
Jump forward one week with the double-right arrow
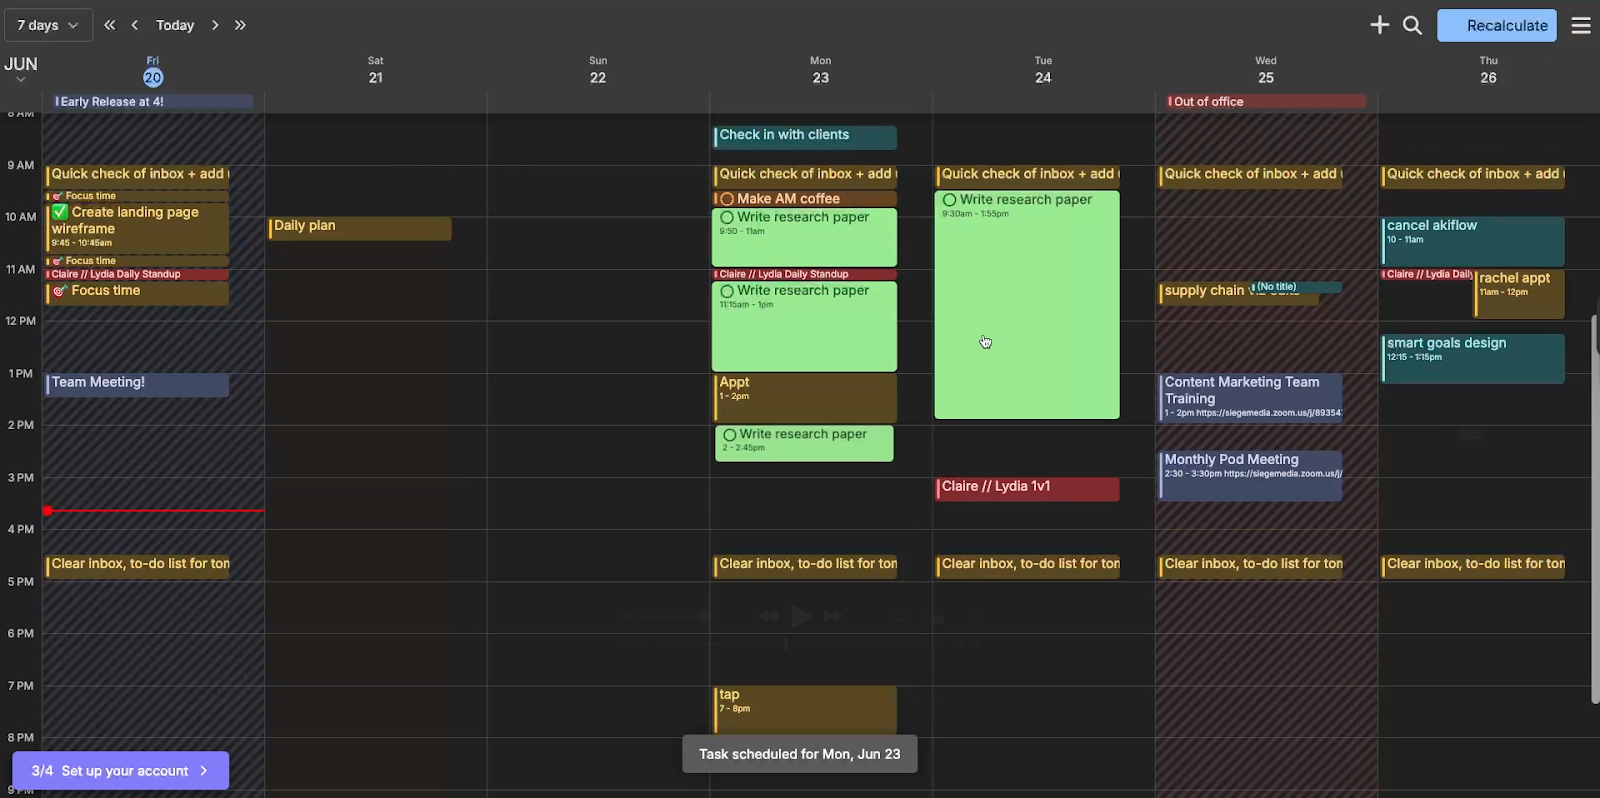click(x=240, y=25)
